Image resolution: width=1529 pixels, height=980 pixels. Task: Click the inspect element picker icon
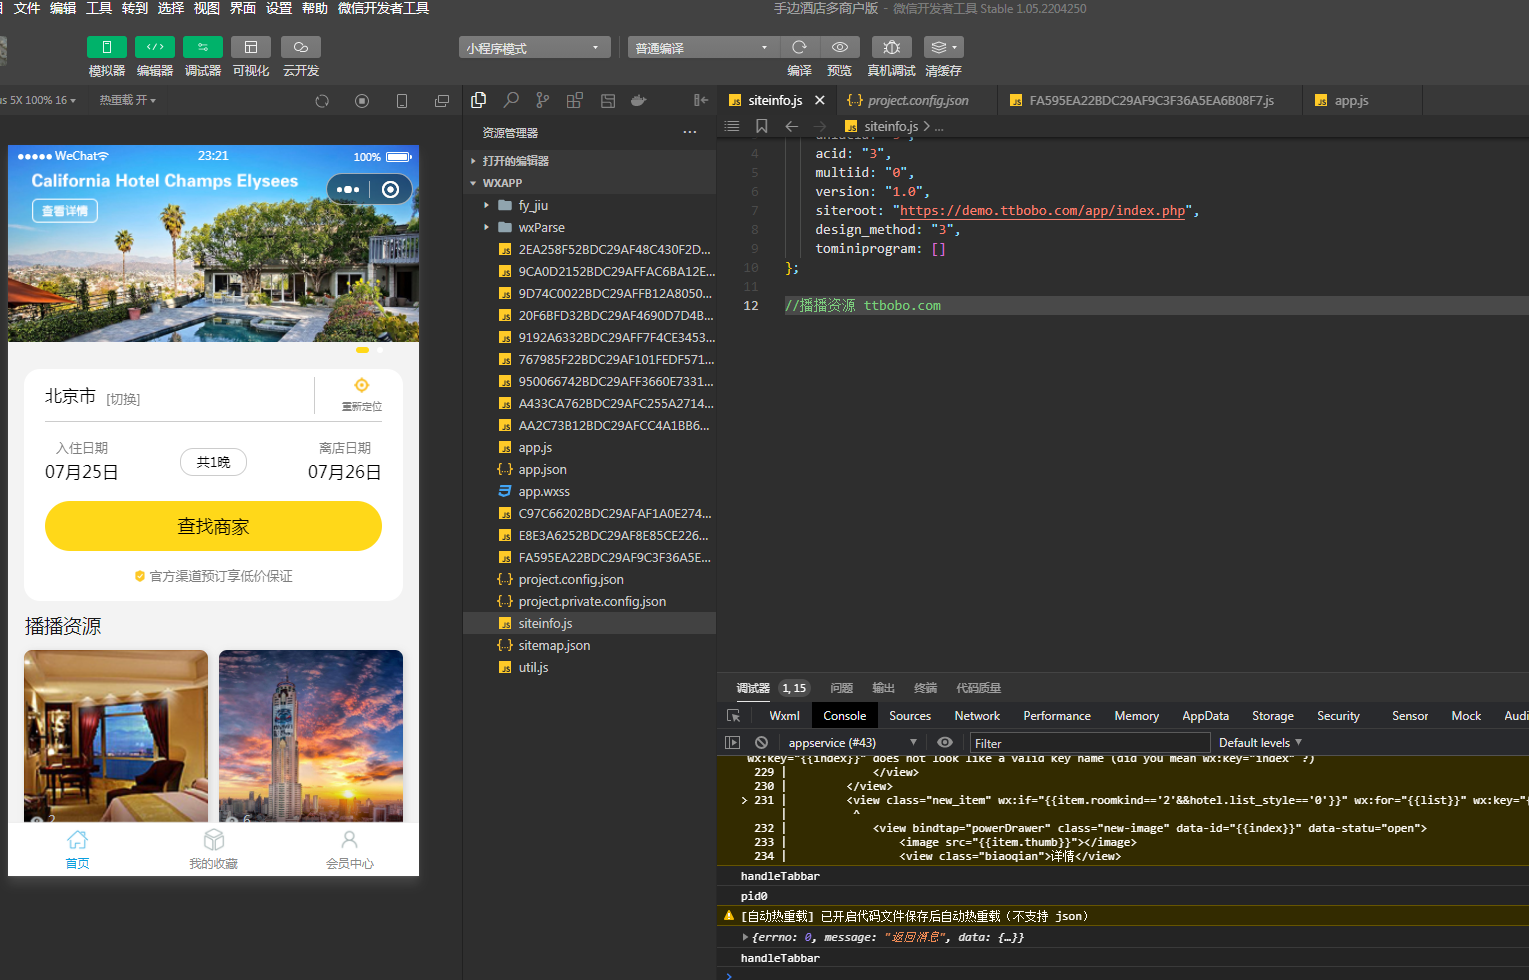tap(733, 715)
